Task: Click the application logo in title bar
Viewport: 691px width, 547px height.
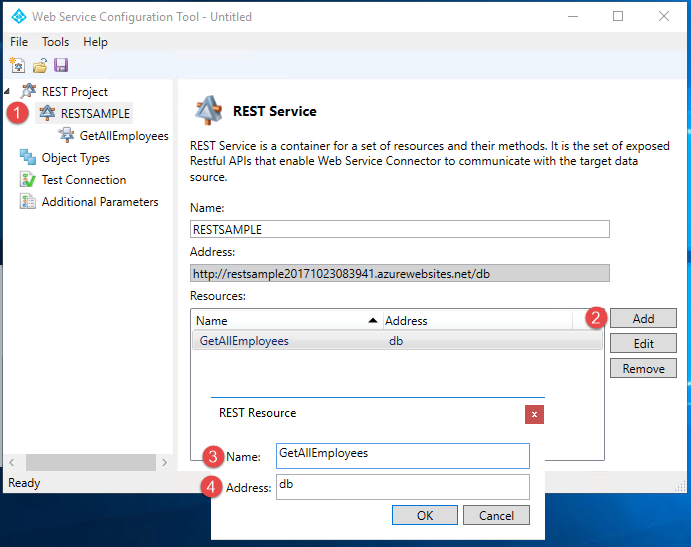Action: 19,16
